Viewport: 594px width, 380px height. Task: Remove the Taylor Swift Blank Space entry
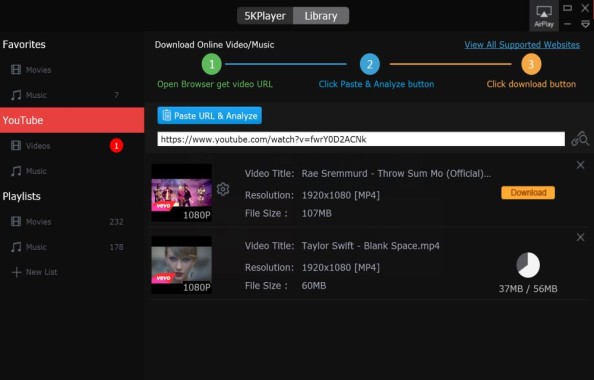pyautogui.click(x=580, y=237)
